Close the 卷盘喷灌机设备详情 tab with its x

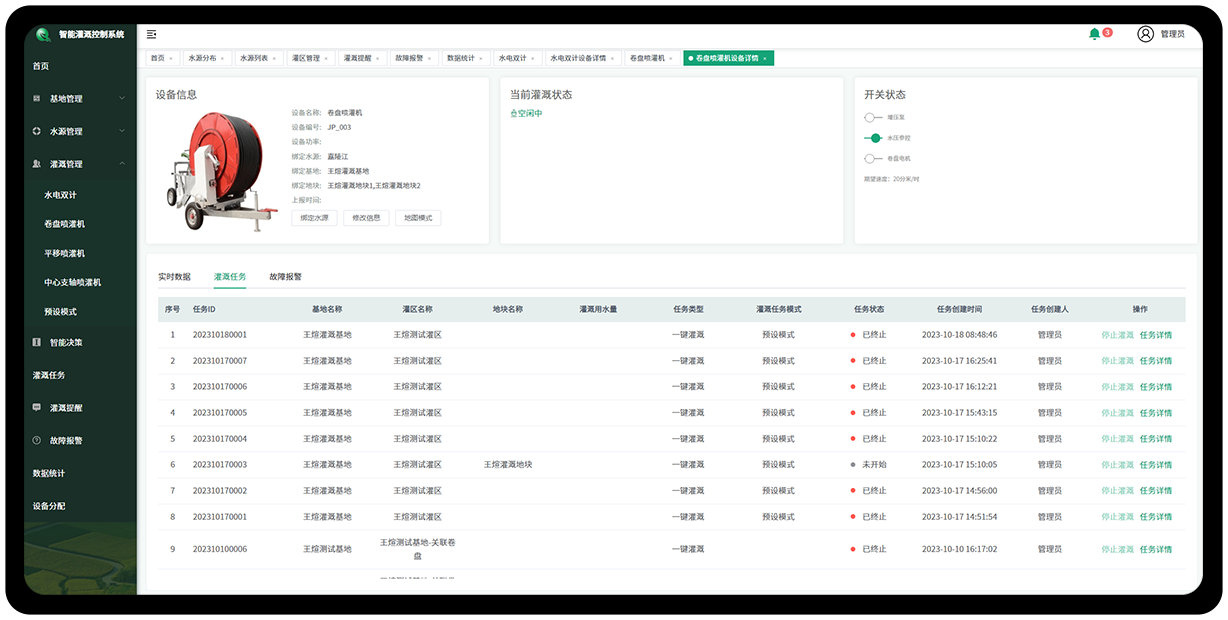[x=765, y=59]
